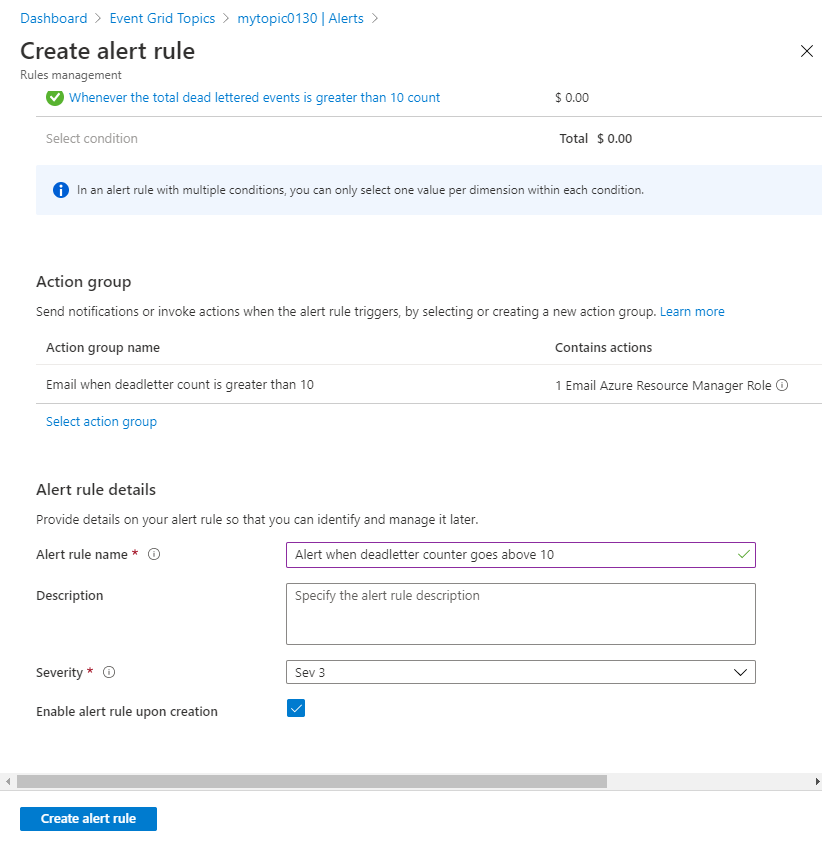
Task: Click the Email Azure Resource Manager Role info icon
Action: tap(782, 385)
